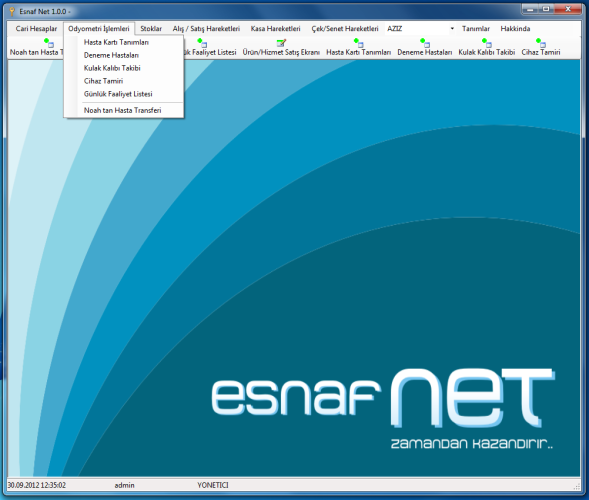
Task: Click Cihaz Tamiri toolbar icon
Action: (x=541, y=42)
